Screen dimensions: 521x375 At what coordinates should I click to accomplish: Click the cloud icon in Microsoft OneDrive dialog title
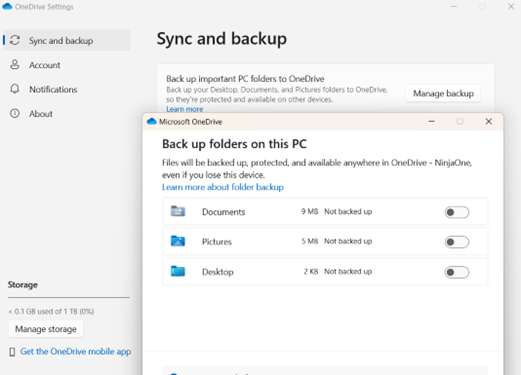pyautogui.click(x=152, y=121)
